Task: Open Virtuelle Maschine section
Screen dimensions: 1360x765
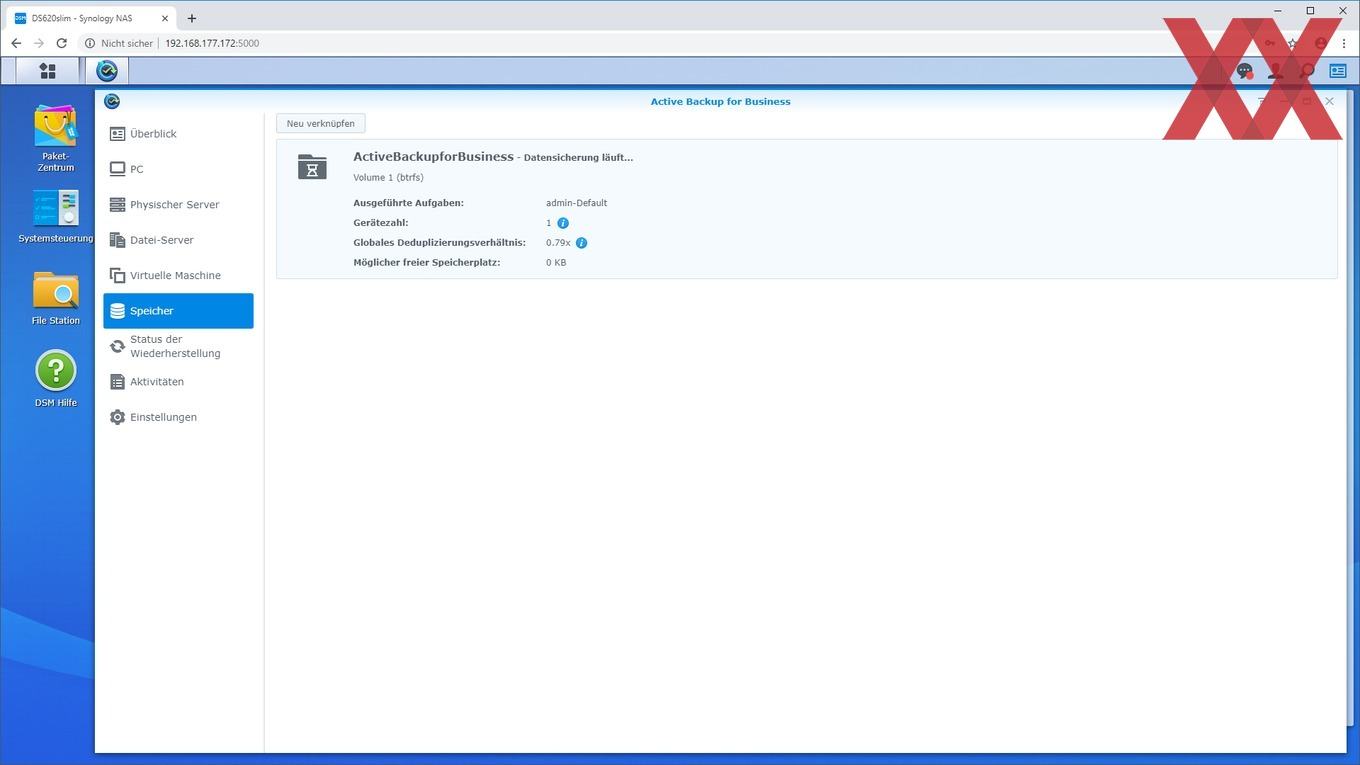Action: [178, 276]
